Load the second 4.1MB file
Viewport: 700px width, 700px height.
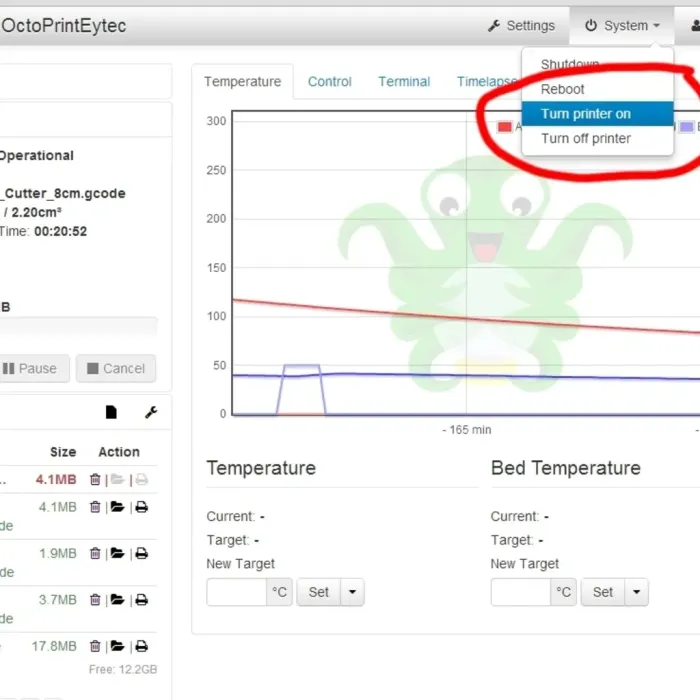[x=117, y=507]
